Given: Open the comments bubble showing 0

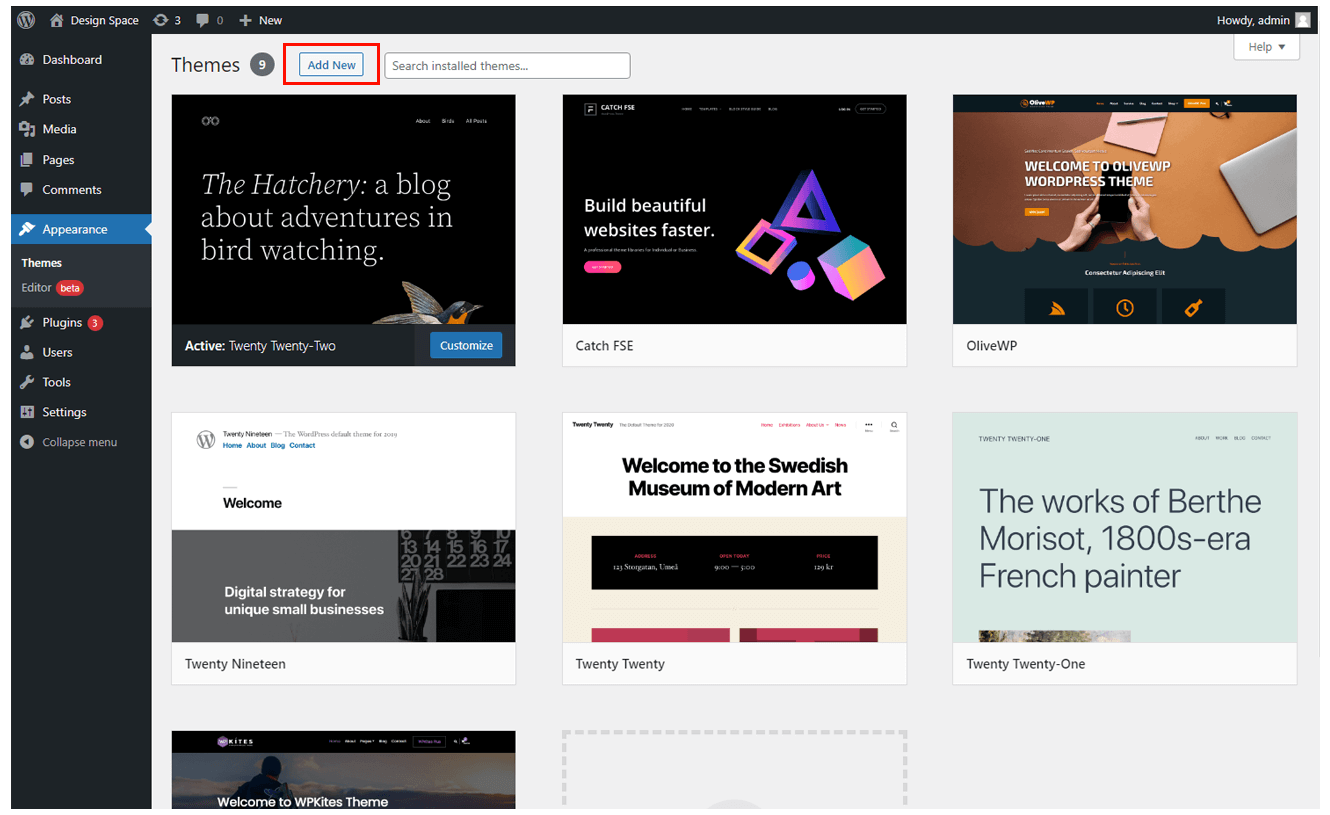Looking at the screenshot, I should [210, 20].
